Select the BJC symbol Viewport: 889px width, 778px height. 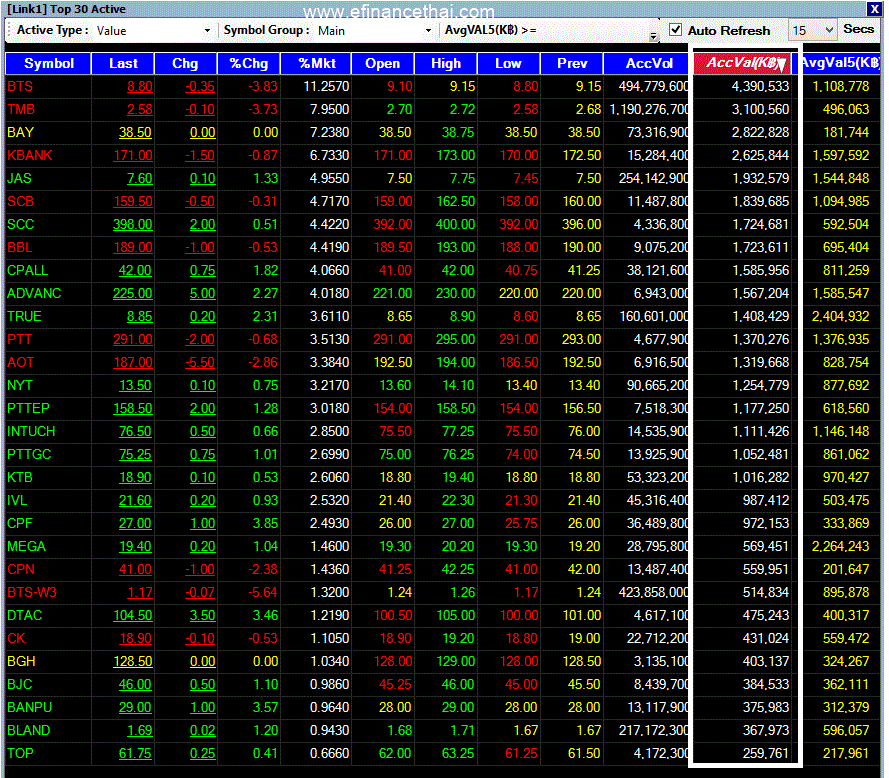(x=20, y=684)
